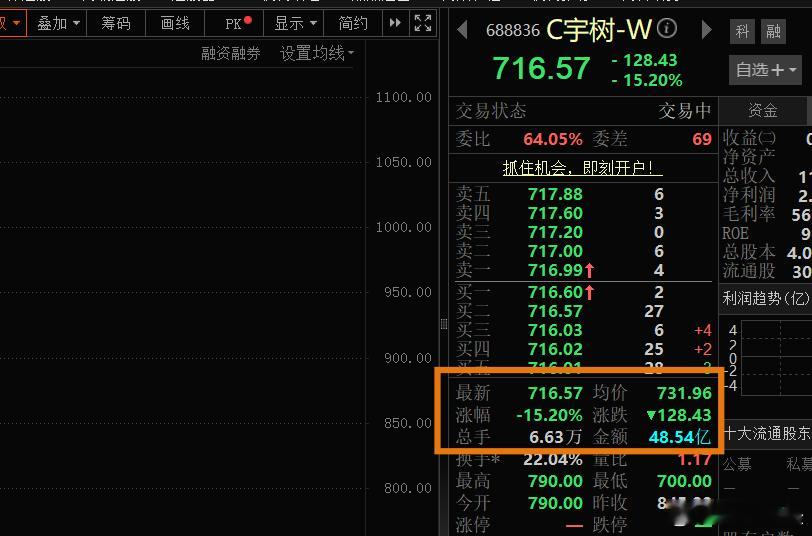Click 总股本 row in financial panel
This screenshot has width=812, height=536.
click(766, 252)
